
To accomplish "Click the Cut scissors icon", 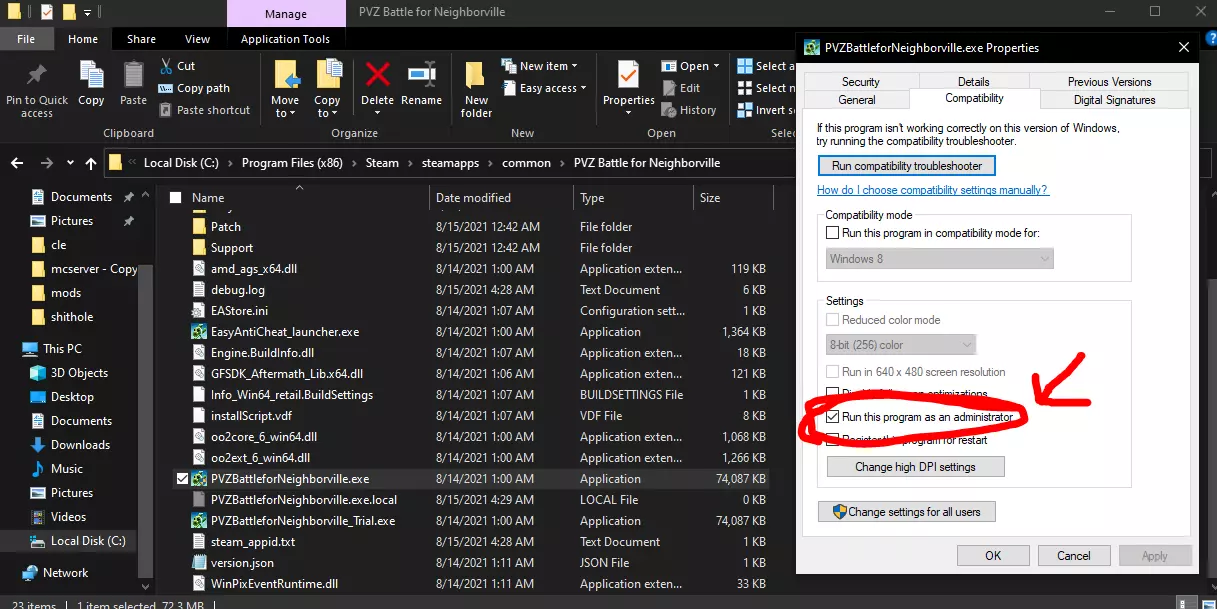I will pos(166,66).
